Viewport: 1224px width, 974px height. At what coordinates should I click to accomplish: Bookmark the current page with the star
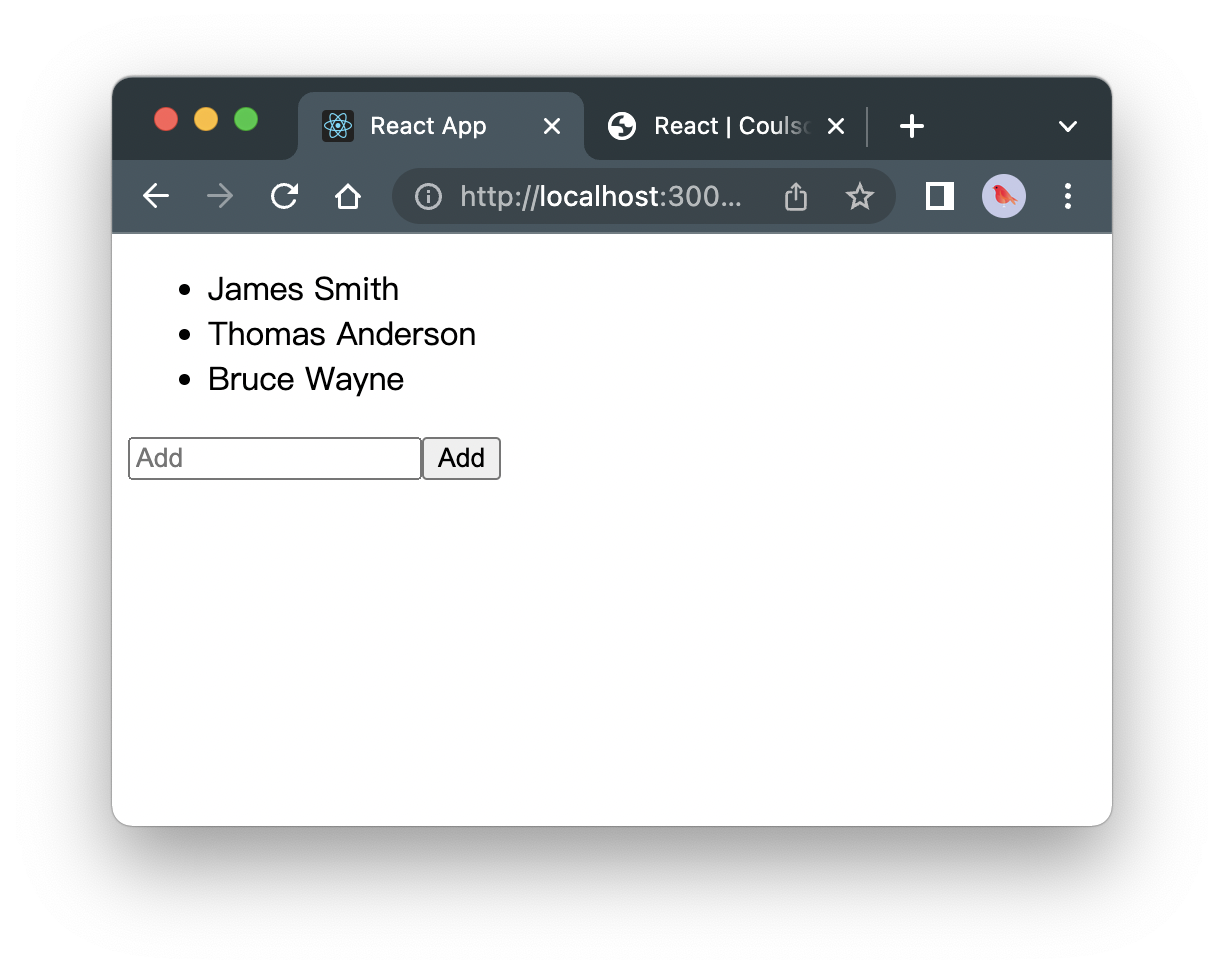(860, 196)
